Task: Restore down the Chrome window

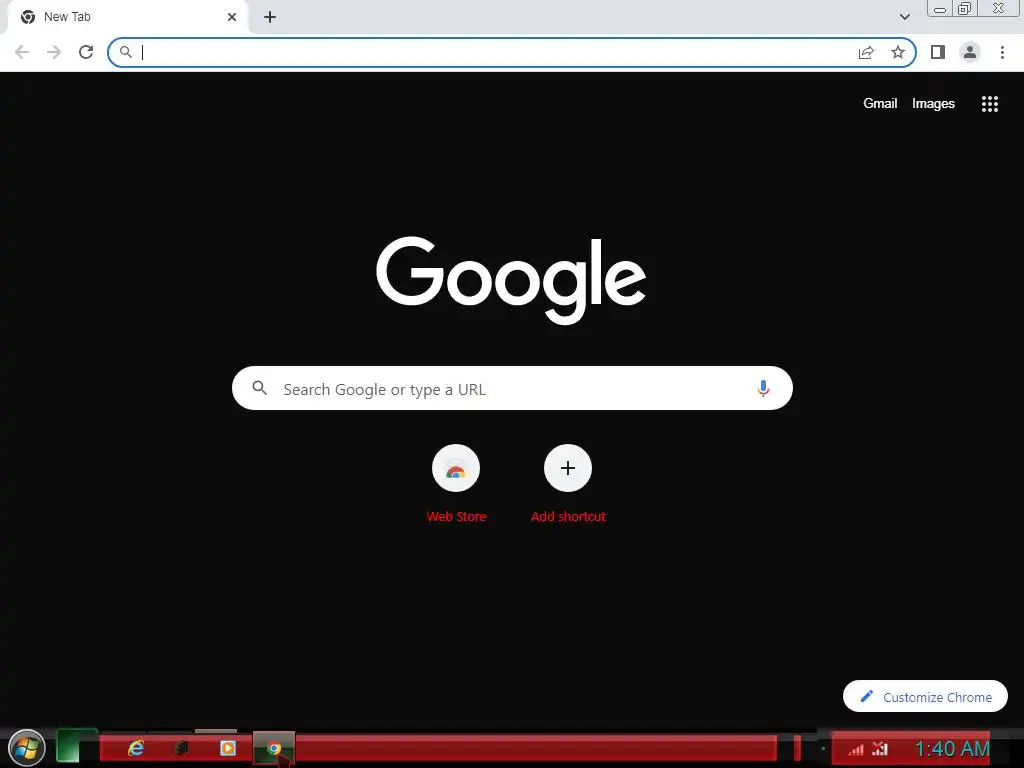Action: click(x=964, y=8)
